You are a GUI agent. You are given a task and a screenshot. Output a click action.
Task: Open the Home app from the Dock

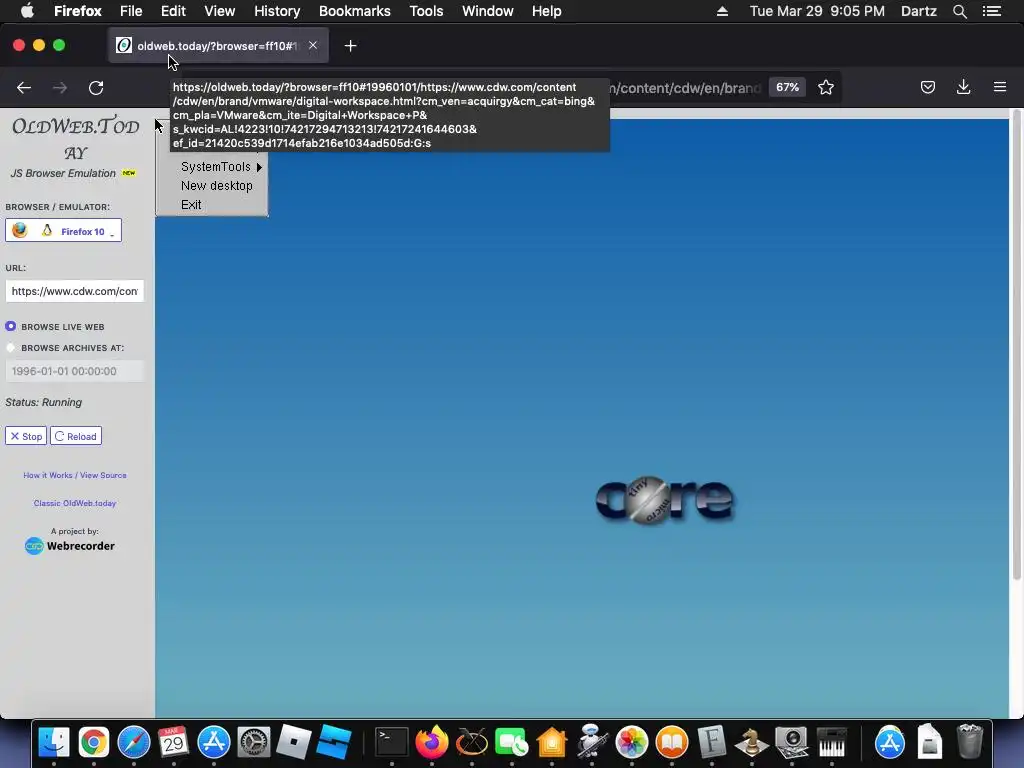pos(552,742)
